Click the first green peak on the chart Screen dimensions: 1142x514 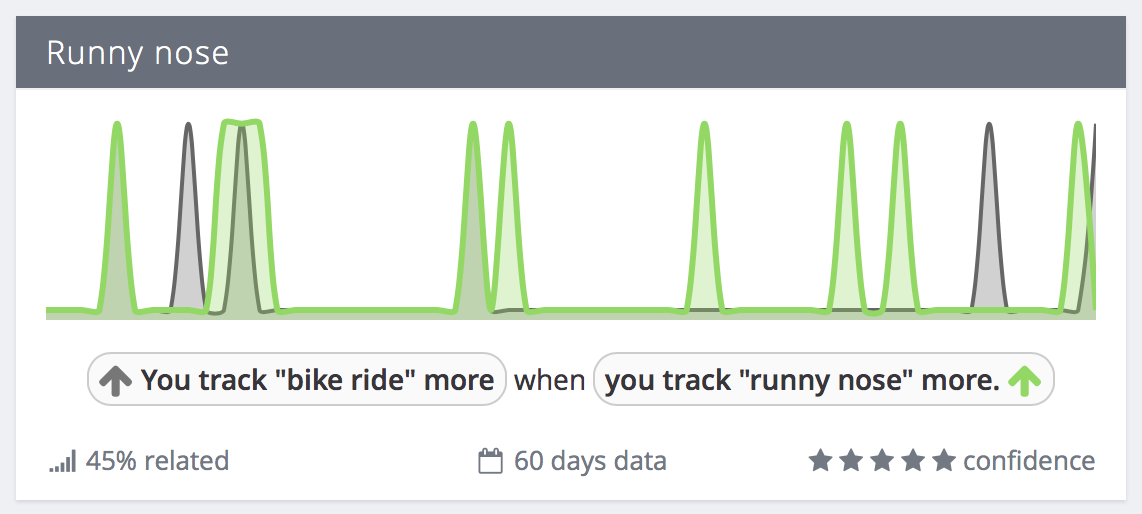[117, 217]
